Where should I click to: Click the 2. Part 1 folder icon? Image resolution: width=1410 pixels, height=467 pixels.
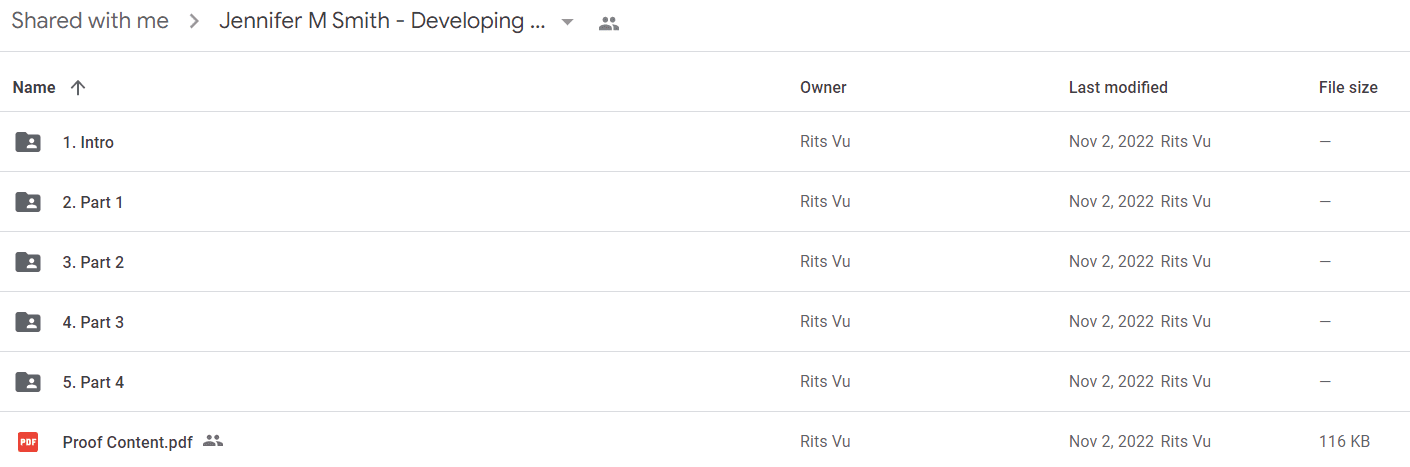[28, 202]
